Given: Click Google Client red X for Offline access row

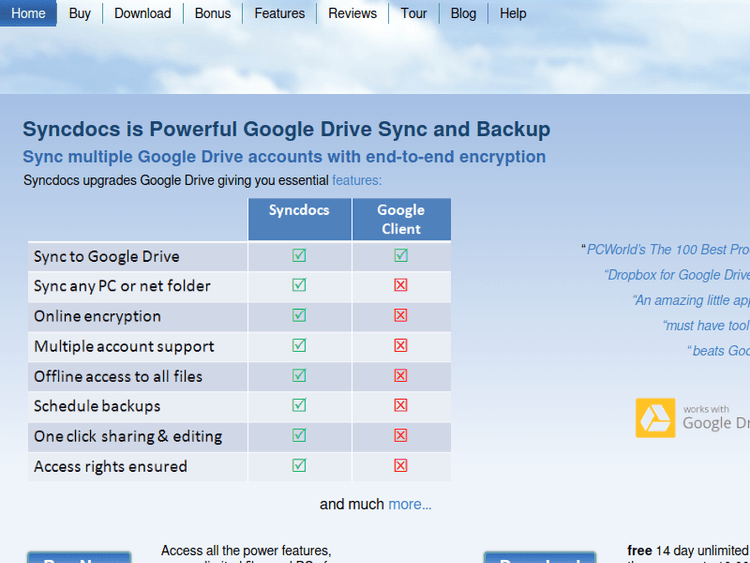Looking at the screenshot, I should click(401, 375).
